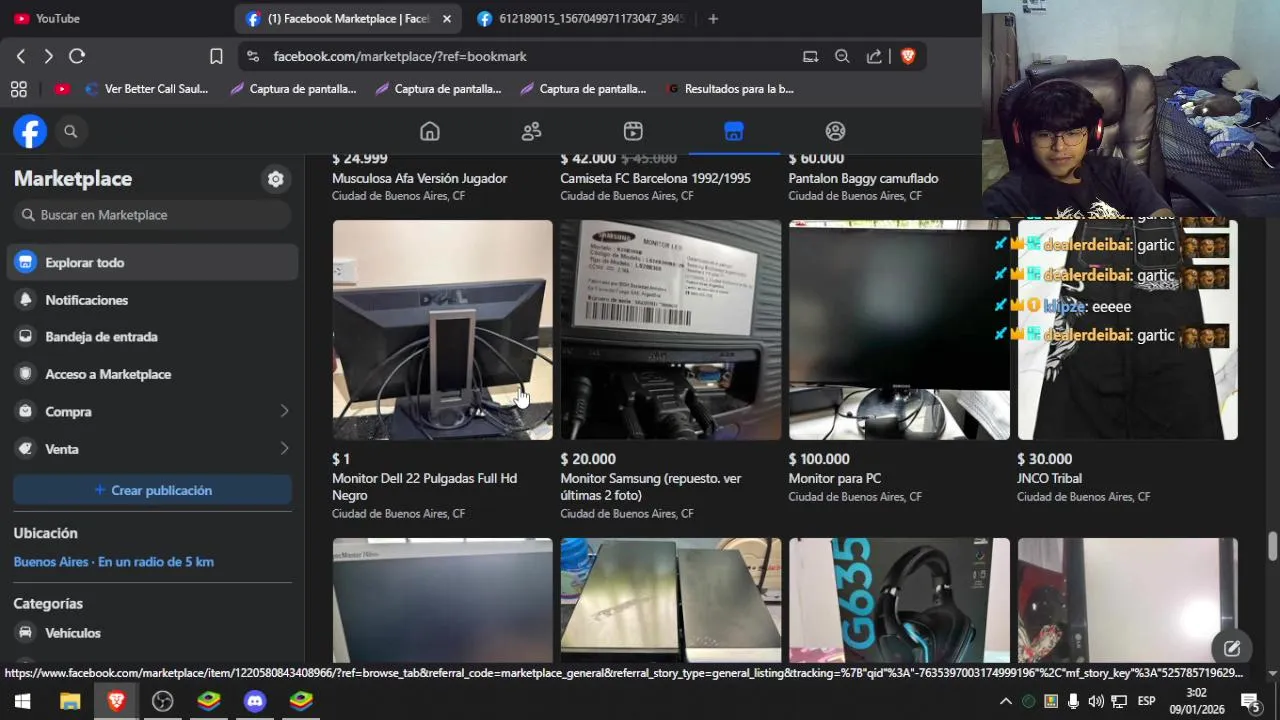Click the zoom magnifier icon in address bar

pos(842,56)
